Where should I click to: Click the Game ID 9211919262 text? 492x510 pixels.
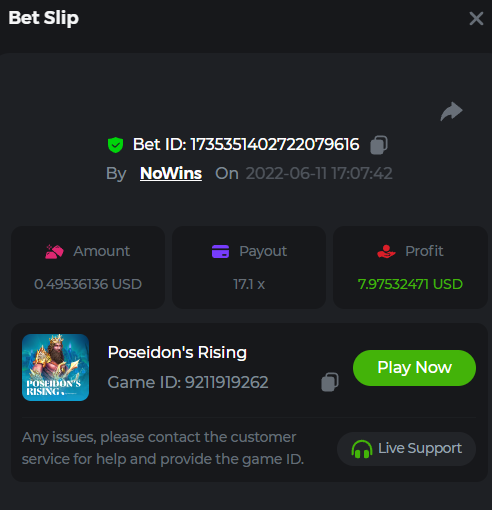[188, 382]
